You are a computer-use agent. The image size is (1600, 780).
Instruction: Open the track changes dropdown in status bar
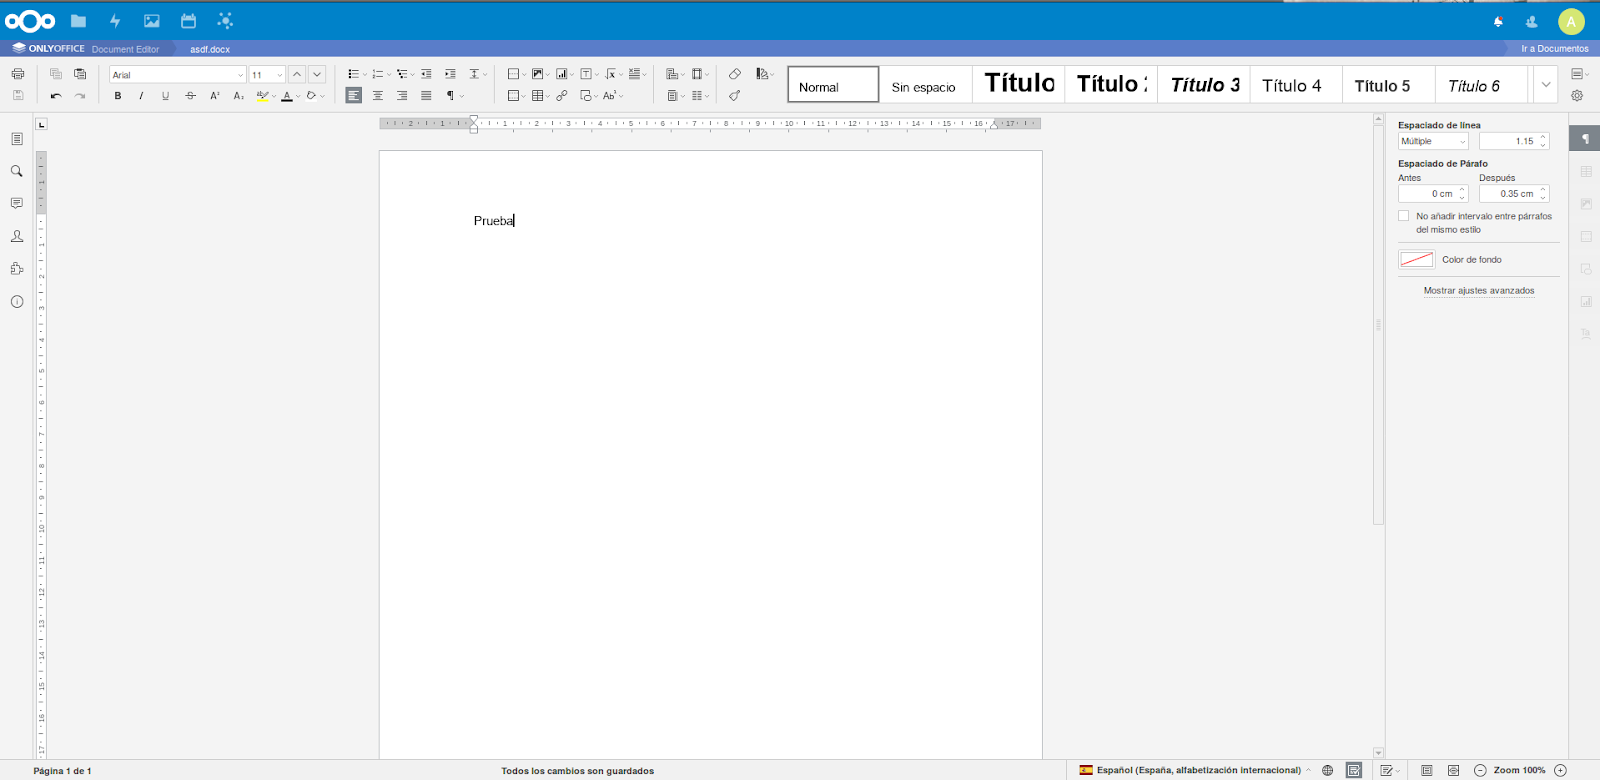point(1390,770)
